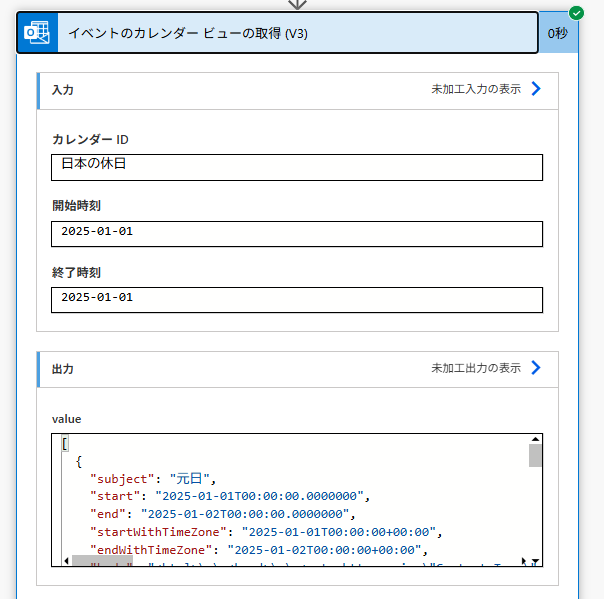This screenshot has height=599, width=604.
Task: Click the "endWithTimeZone" JSON line
Action: [x=258, y=550]
